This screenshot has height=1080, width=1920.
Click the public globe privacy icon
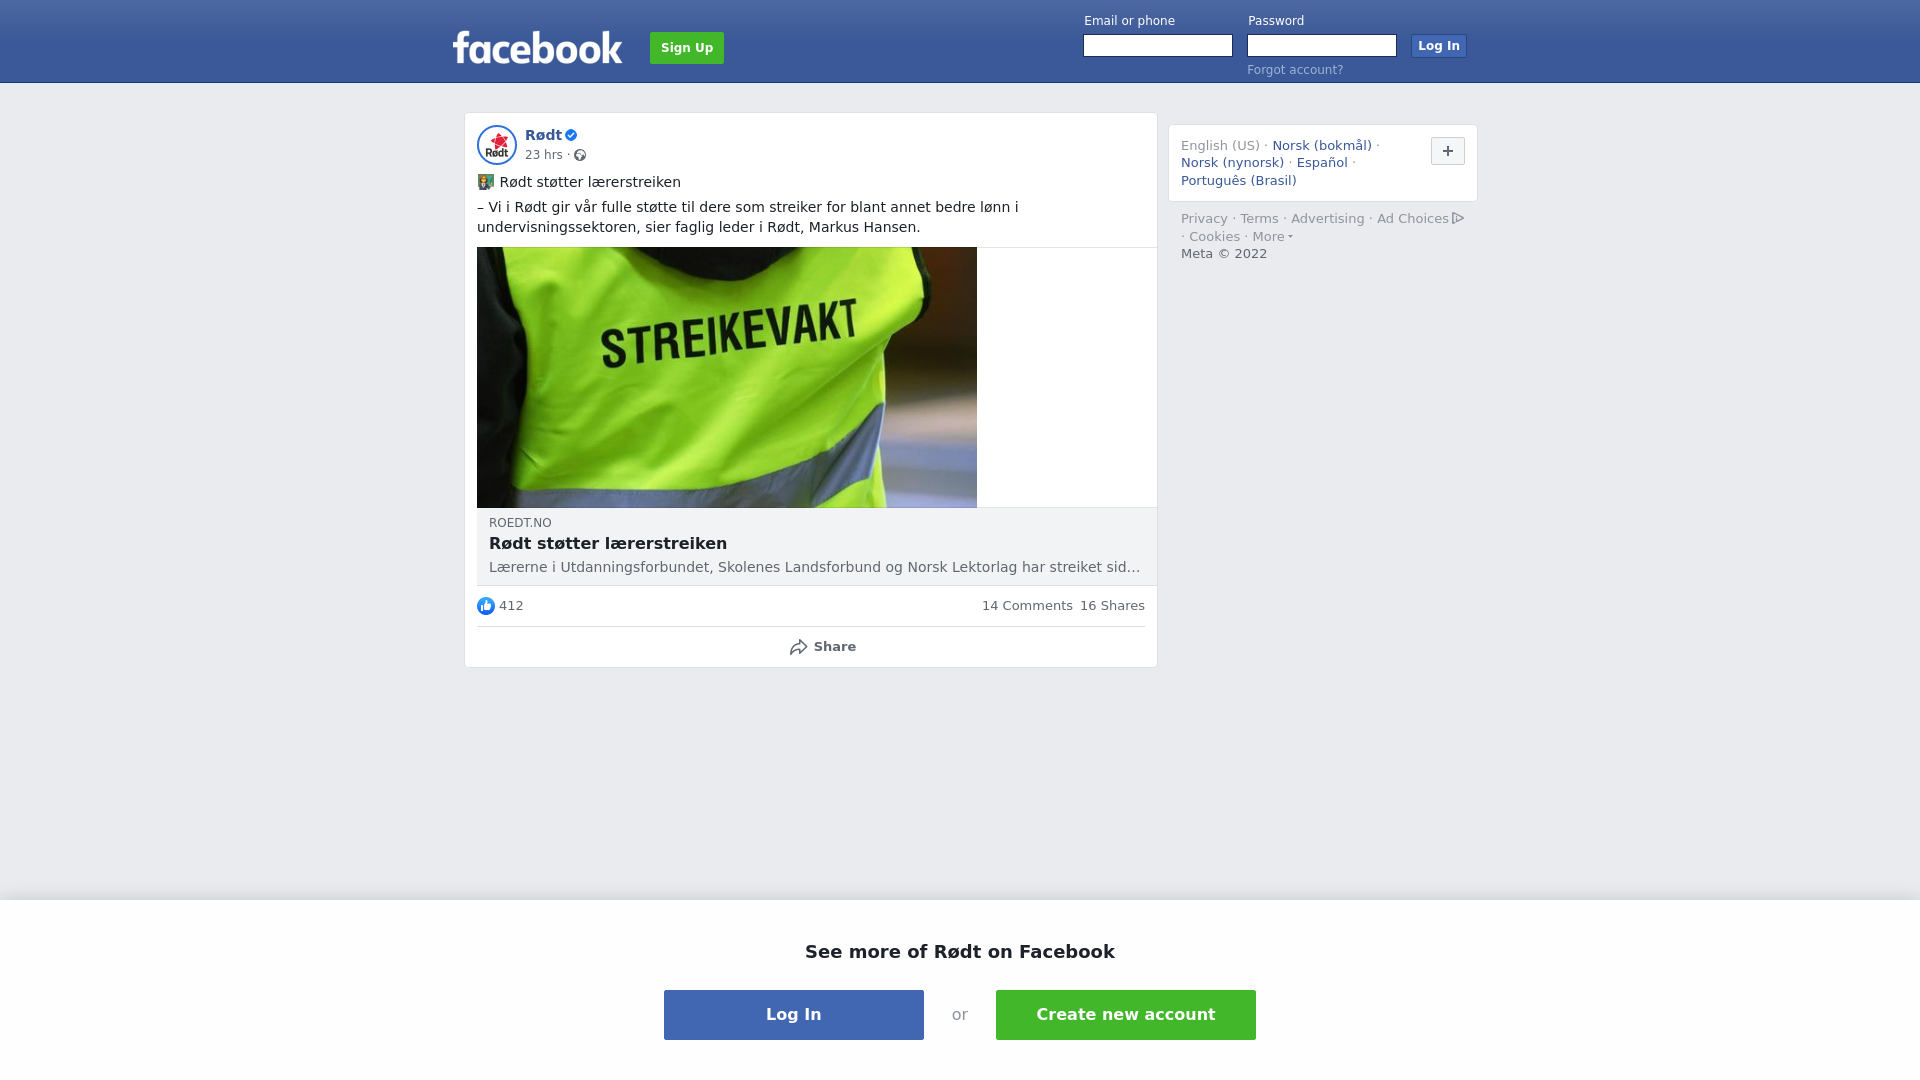click(x=580, y=155)
